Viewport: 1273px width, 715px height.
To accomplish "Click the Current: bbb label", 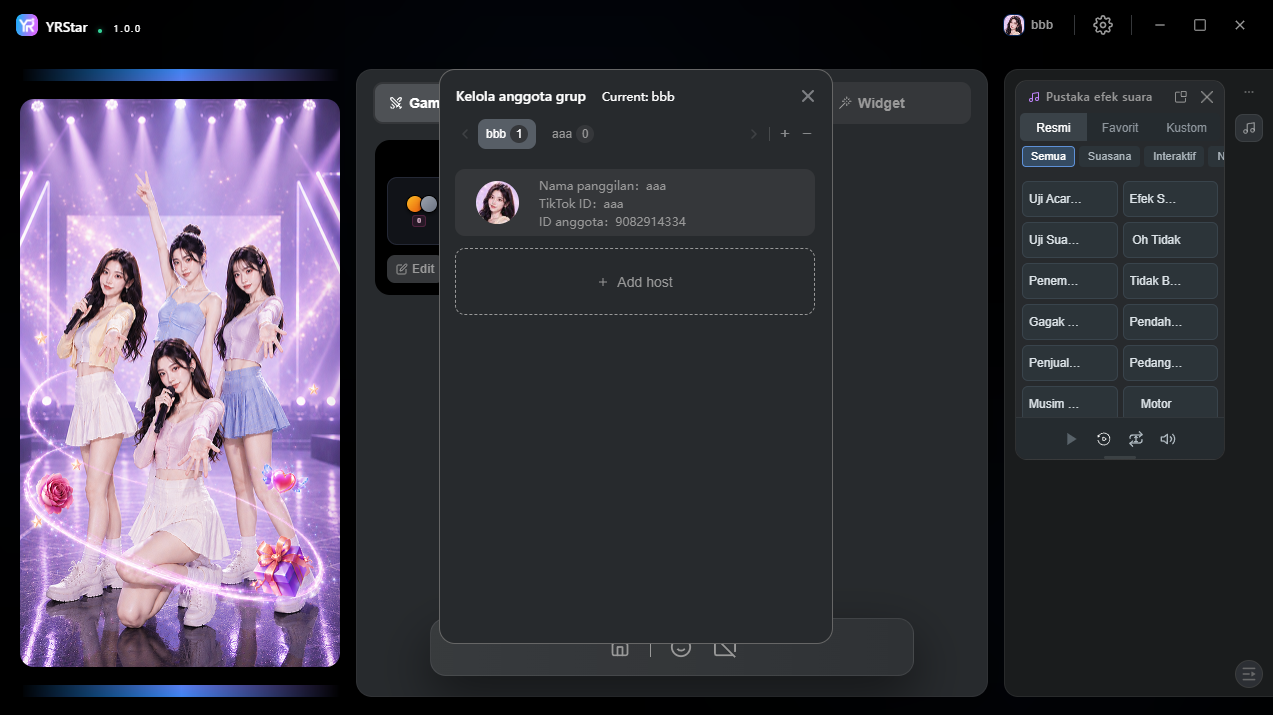I will pos(638,97).
